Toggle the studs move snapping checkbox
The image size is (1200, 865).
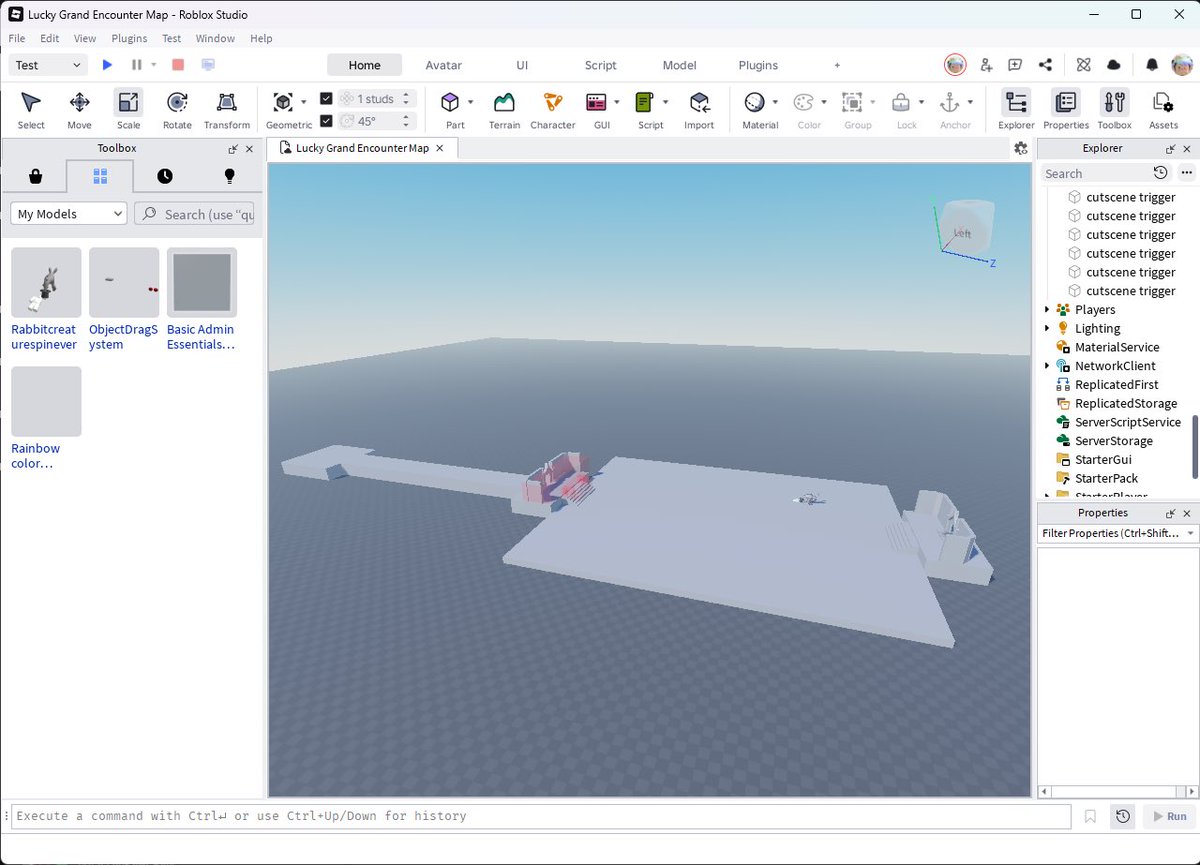coord(326,99)
